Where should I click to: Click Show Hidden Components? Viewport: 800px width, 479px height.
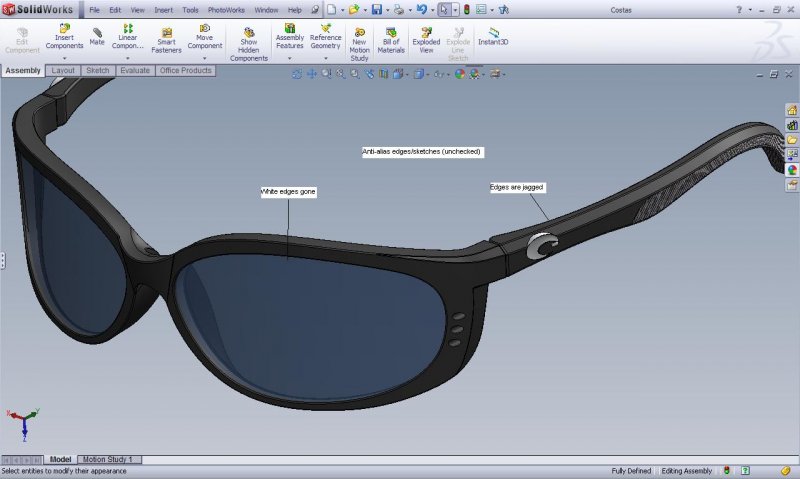click(248, 45)
